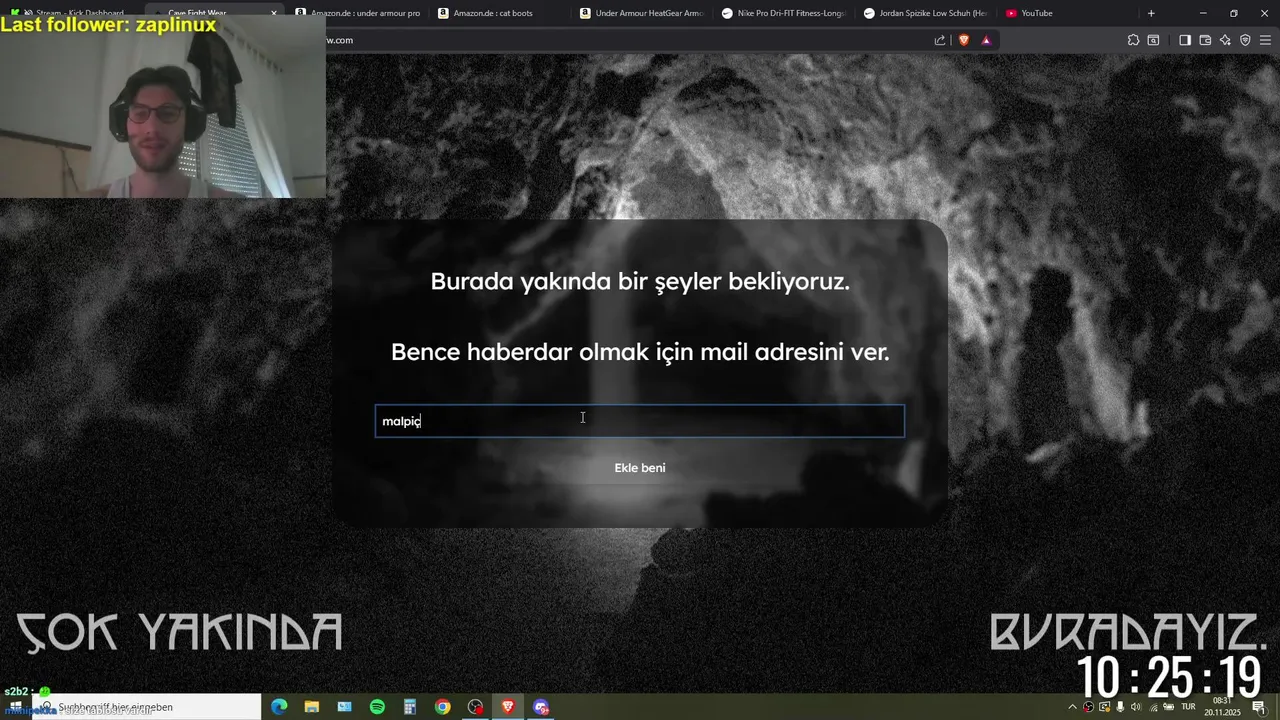The image size is (1280, 720).
Task: Focus the mail address input field
Action: pyautogui.click(x=640, y=421)
